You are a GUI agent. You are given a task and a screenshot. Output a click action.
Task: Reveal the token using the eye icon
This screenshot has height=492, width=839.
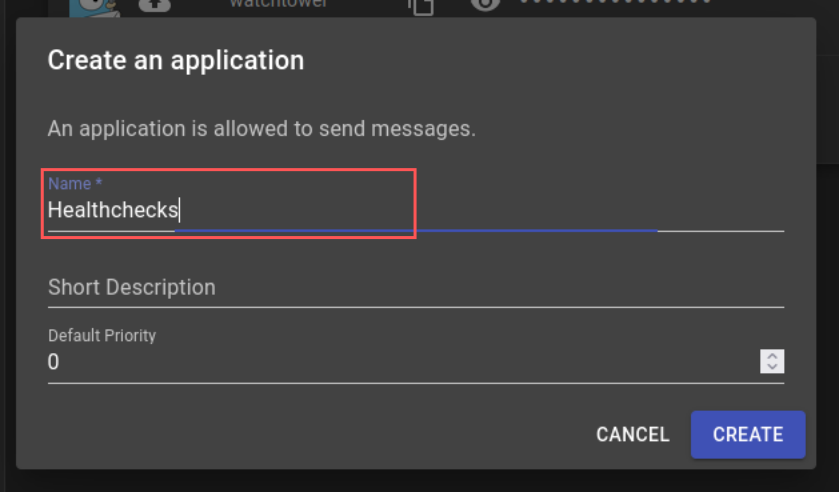(x=484, y=5)
